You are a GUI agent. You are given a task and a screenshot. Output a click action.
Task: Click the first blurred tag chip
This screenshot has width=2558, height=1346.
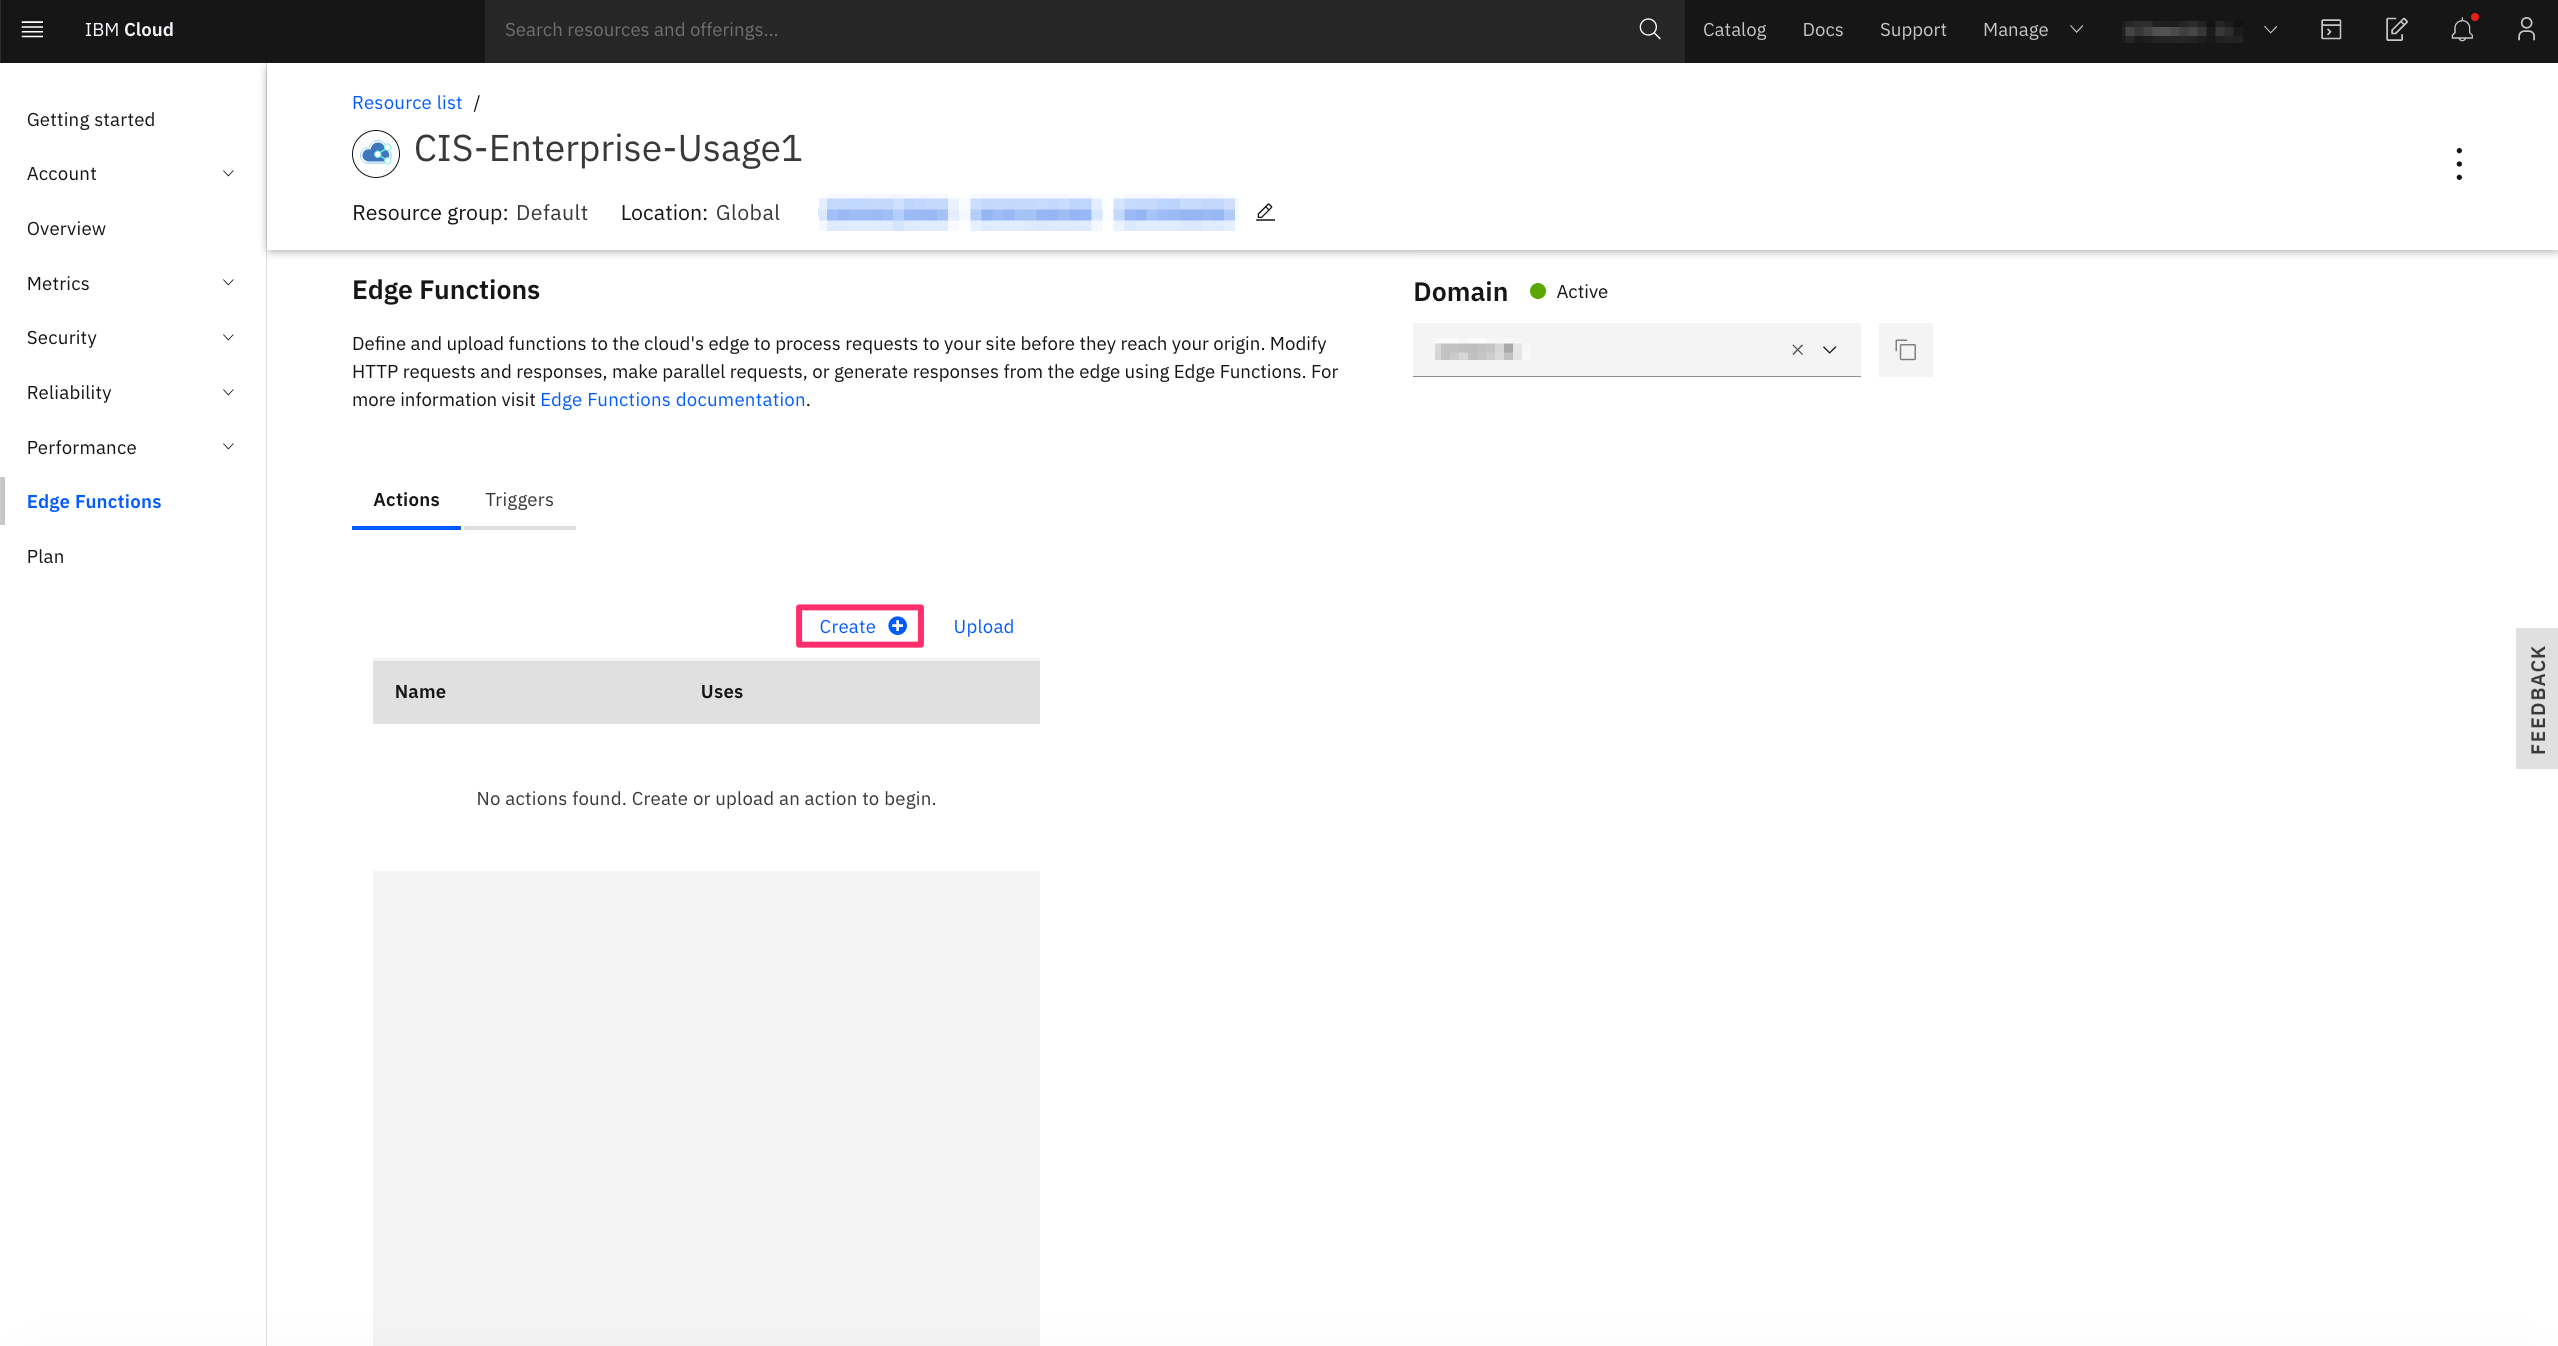point(888,213)
